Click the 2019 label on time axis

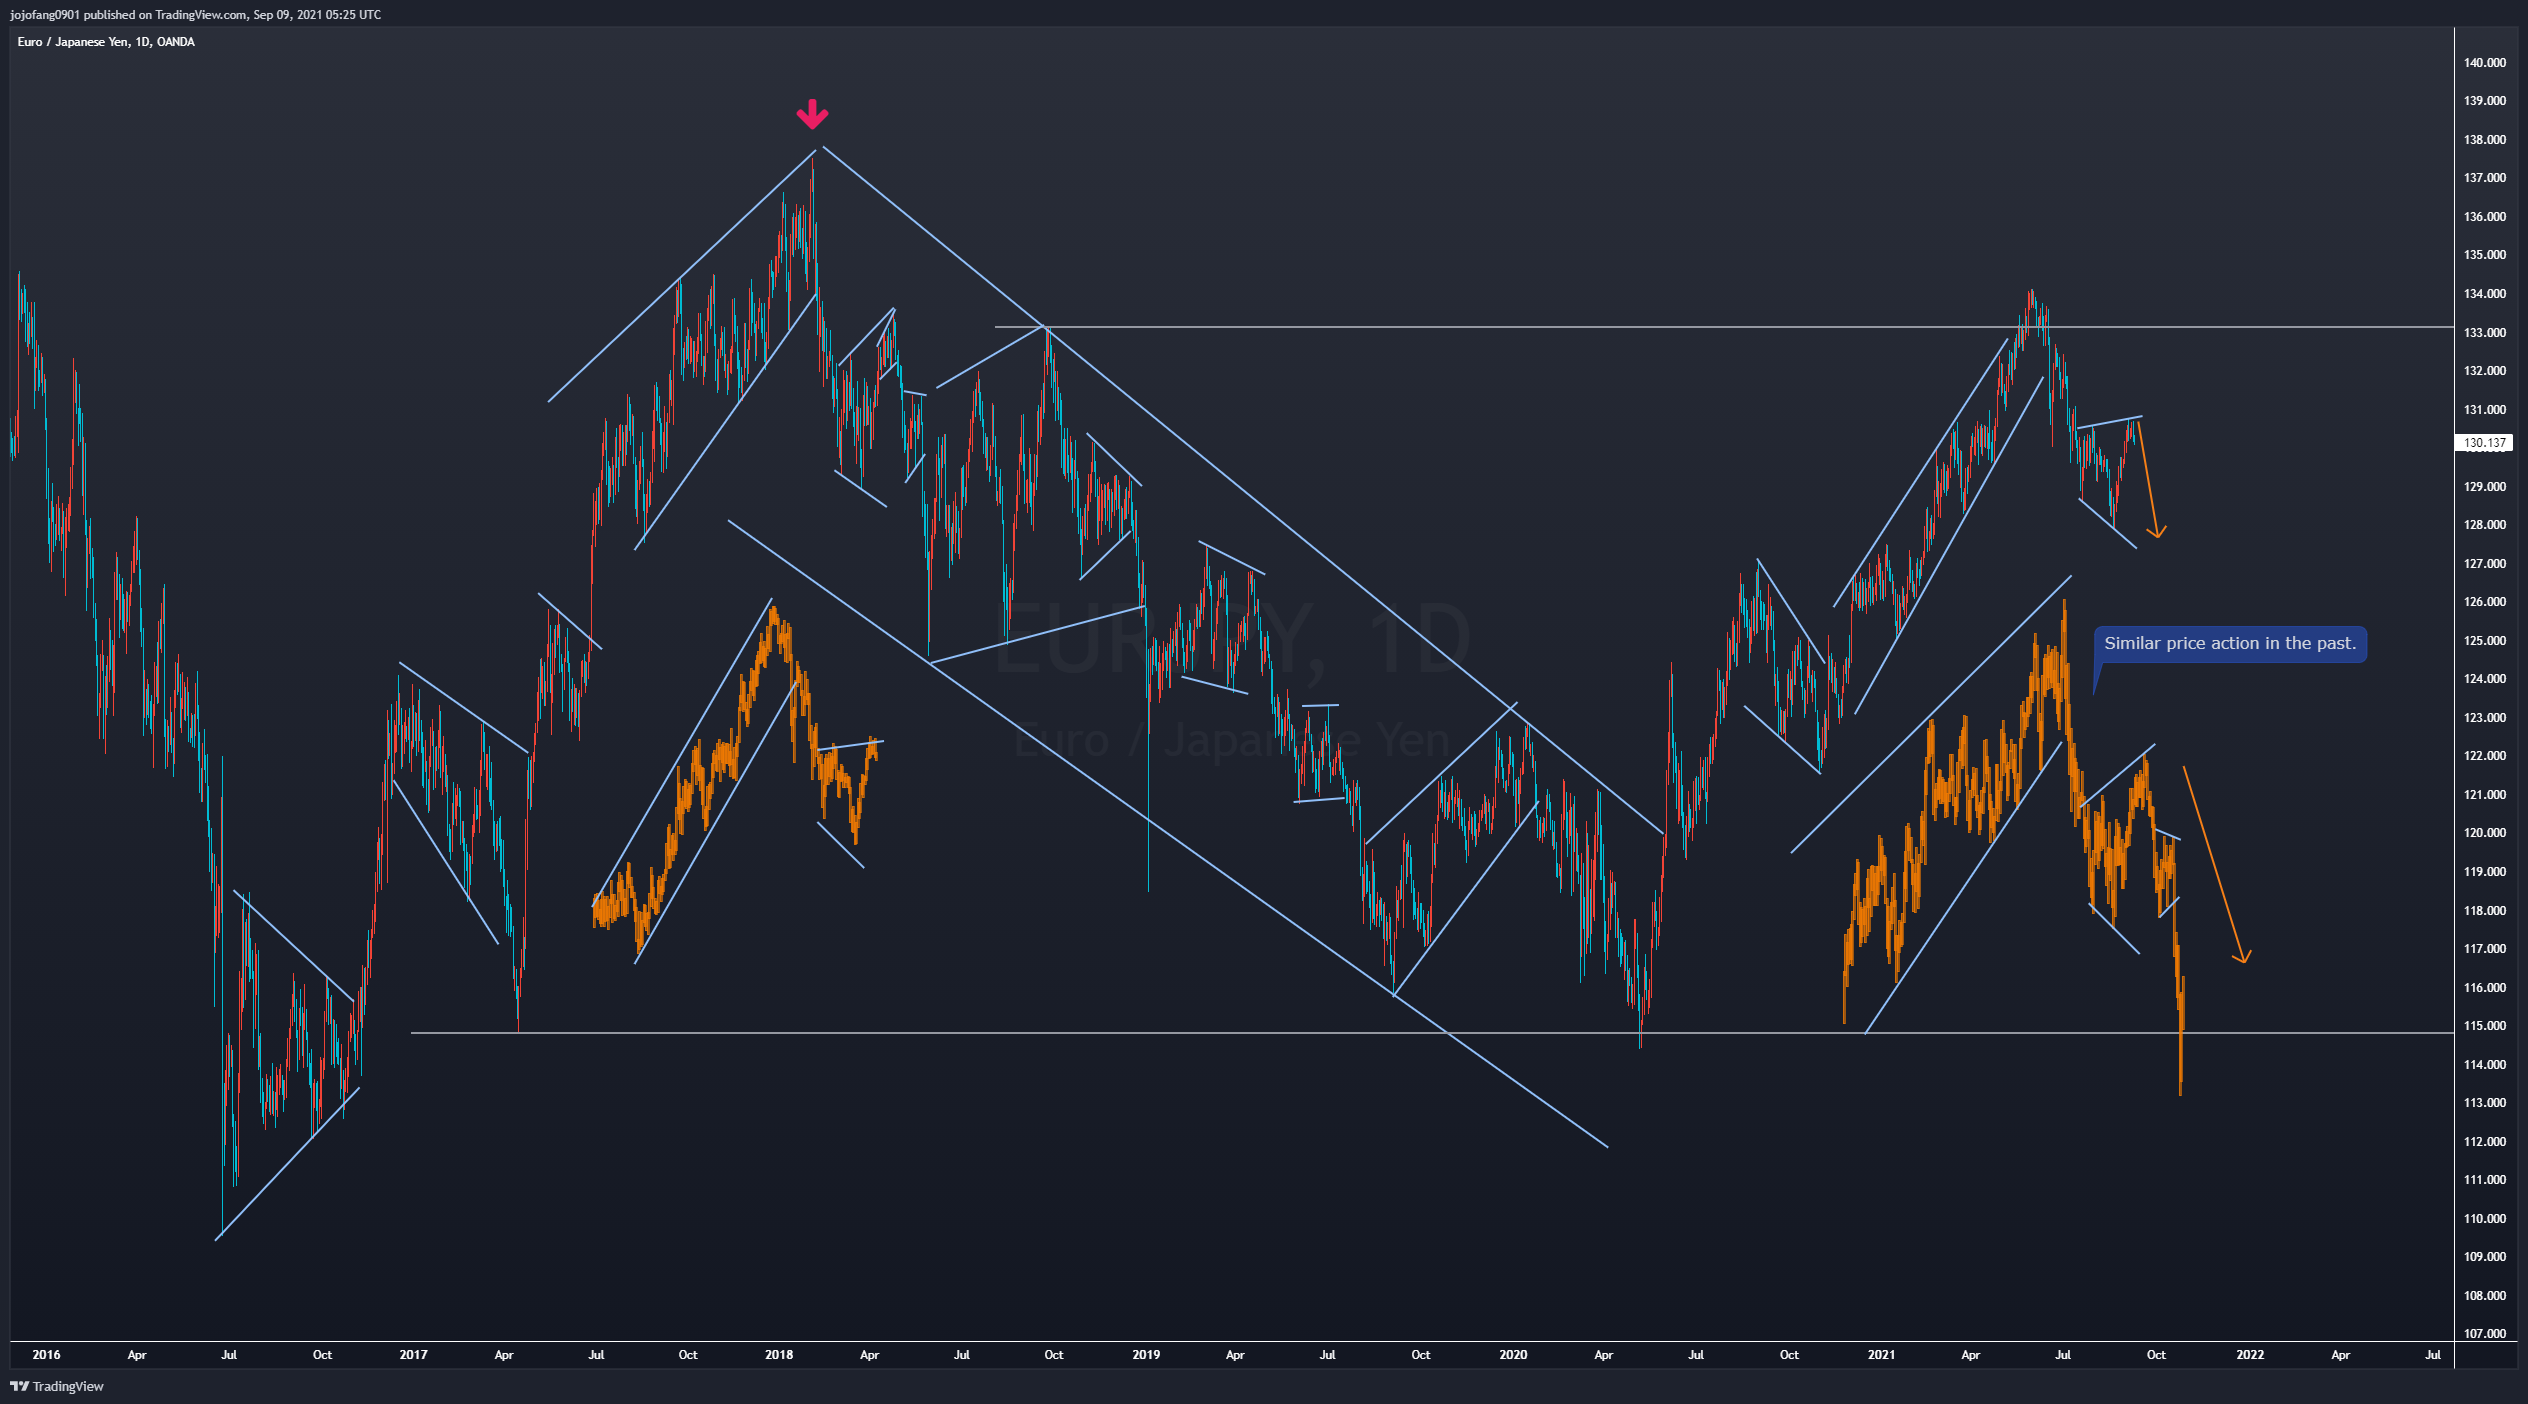click(x=1146, y=1355)
